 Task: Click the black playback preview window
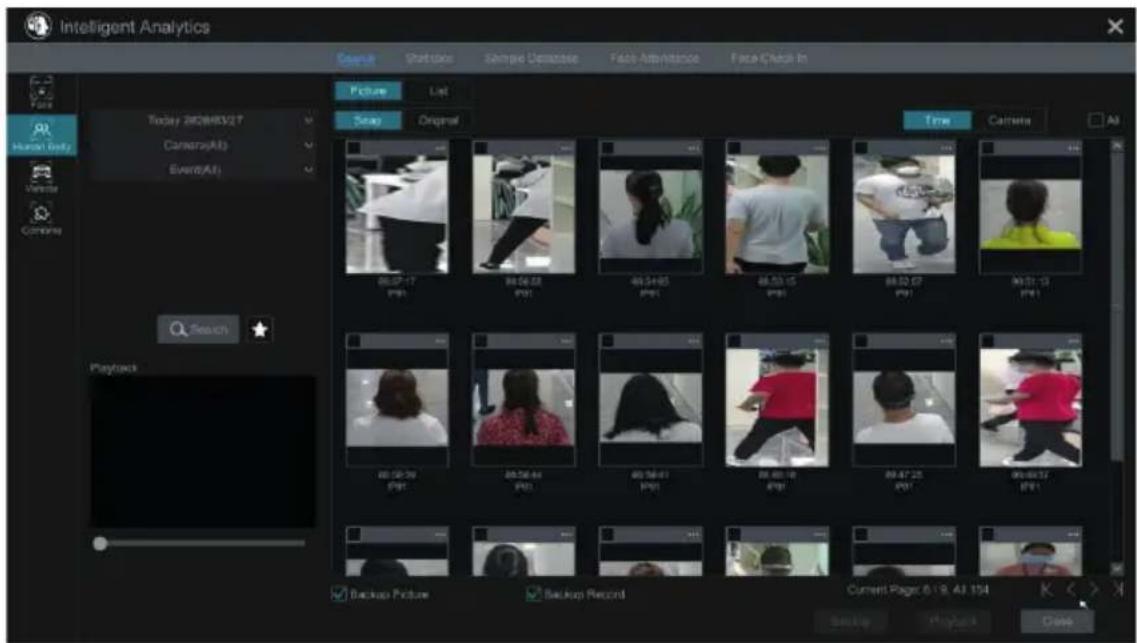202,452
